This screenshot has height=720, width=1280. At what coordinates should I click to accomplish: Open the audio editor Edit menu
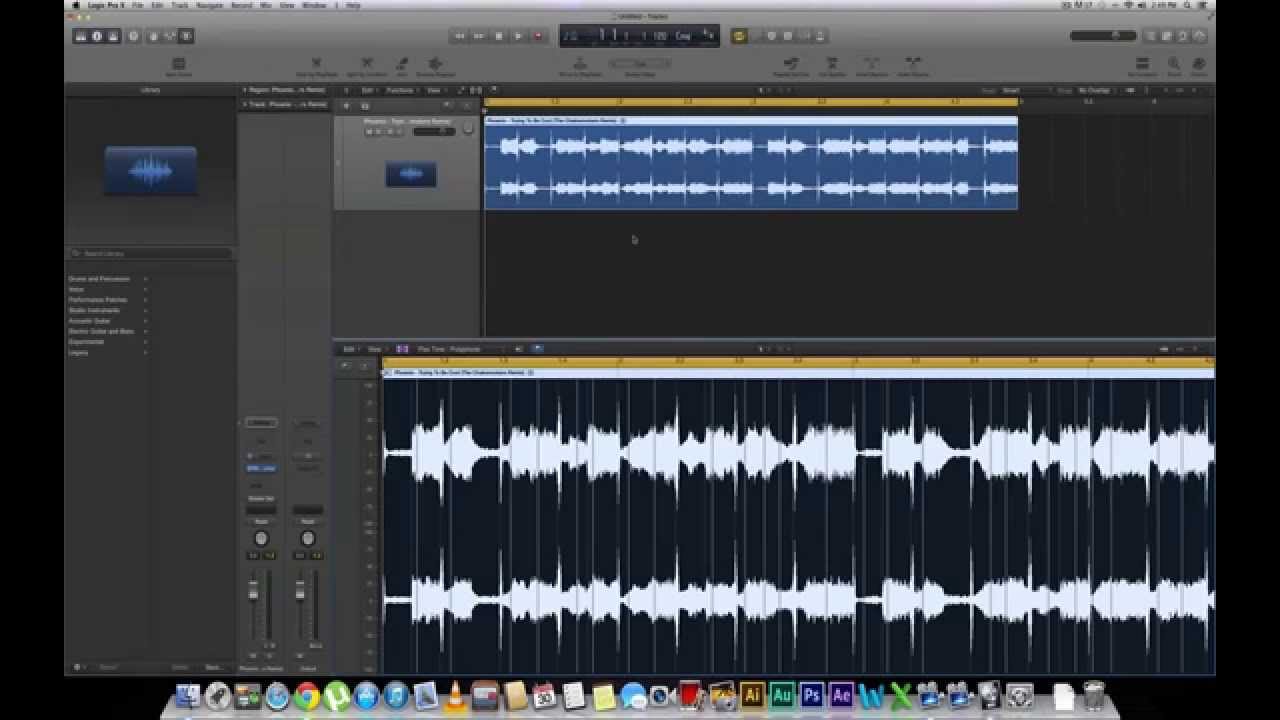(349, 349)
